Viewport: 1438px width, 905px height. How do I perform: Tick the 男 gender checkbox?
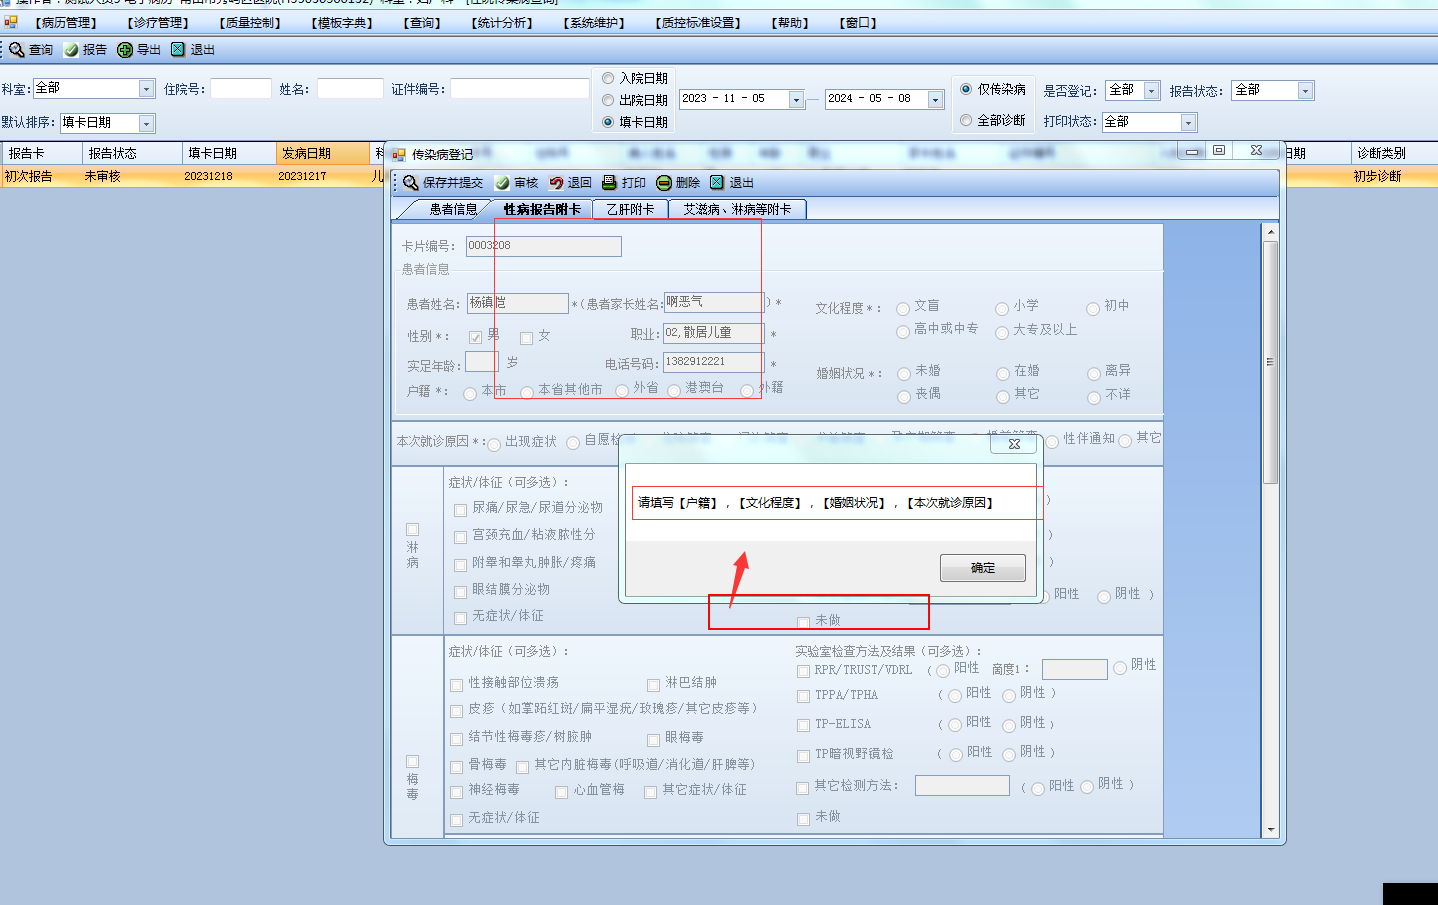coord(476,337)
